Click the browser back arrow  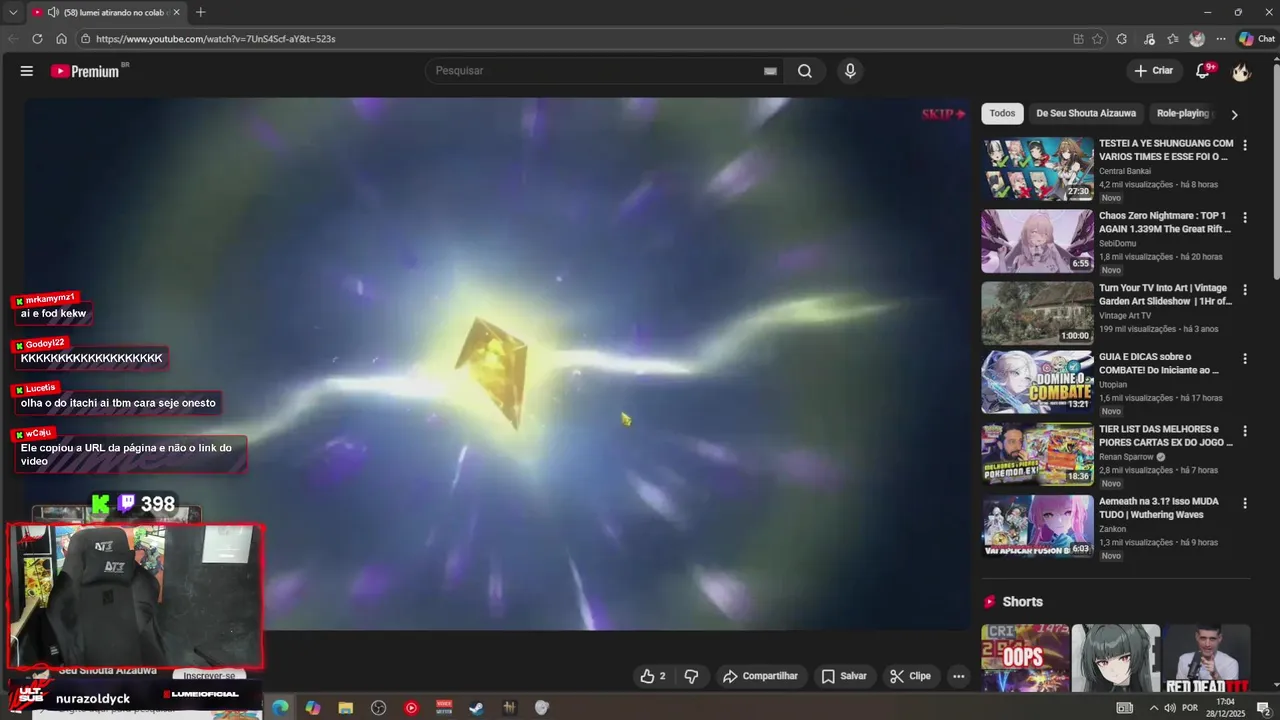[13, 39]
